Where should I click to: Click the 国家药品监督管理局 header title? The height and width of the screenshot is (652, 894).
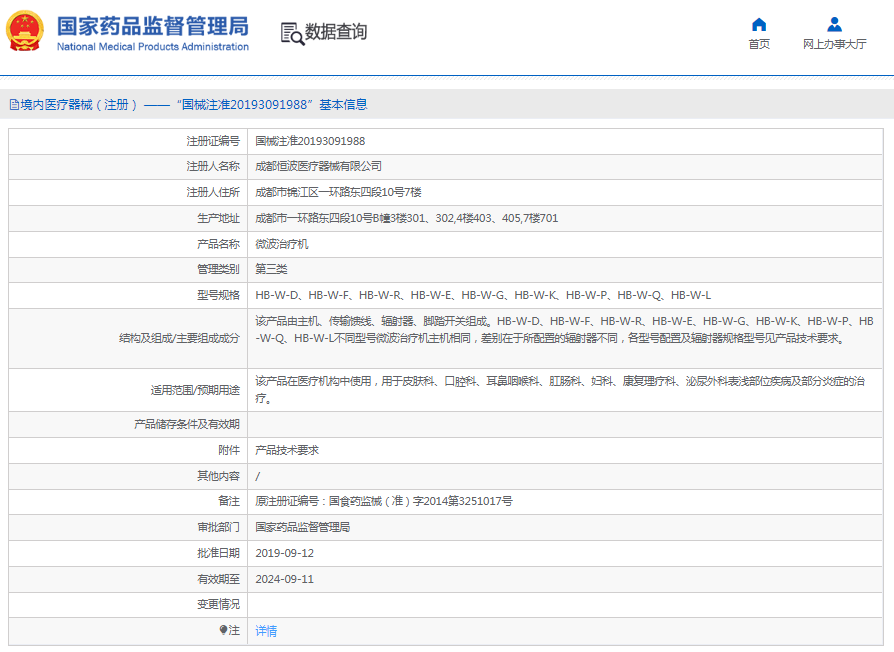pyautogui.click(x=152, y=26)
